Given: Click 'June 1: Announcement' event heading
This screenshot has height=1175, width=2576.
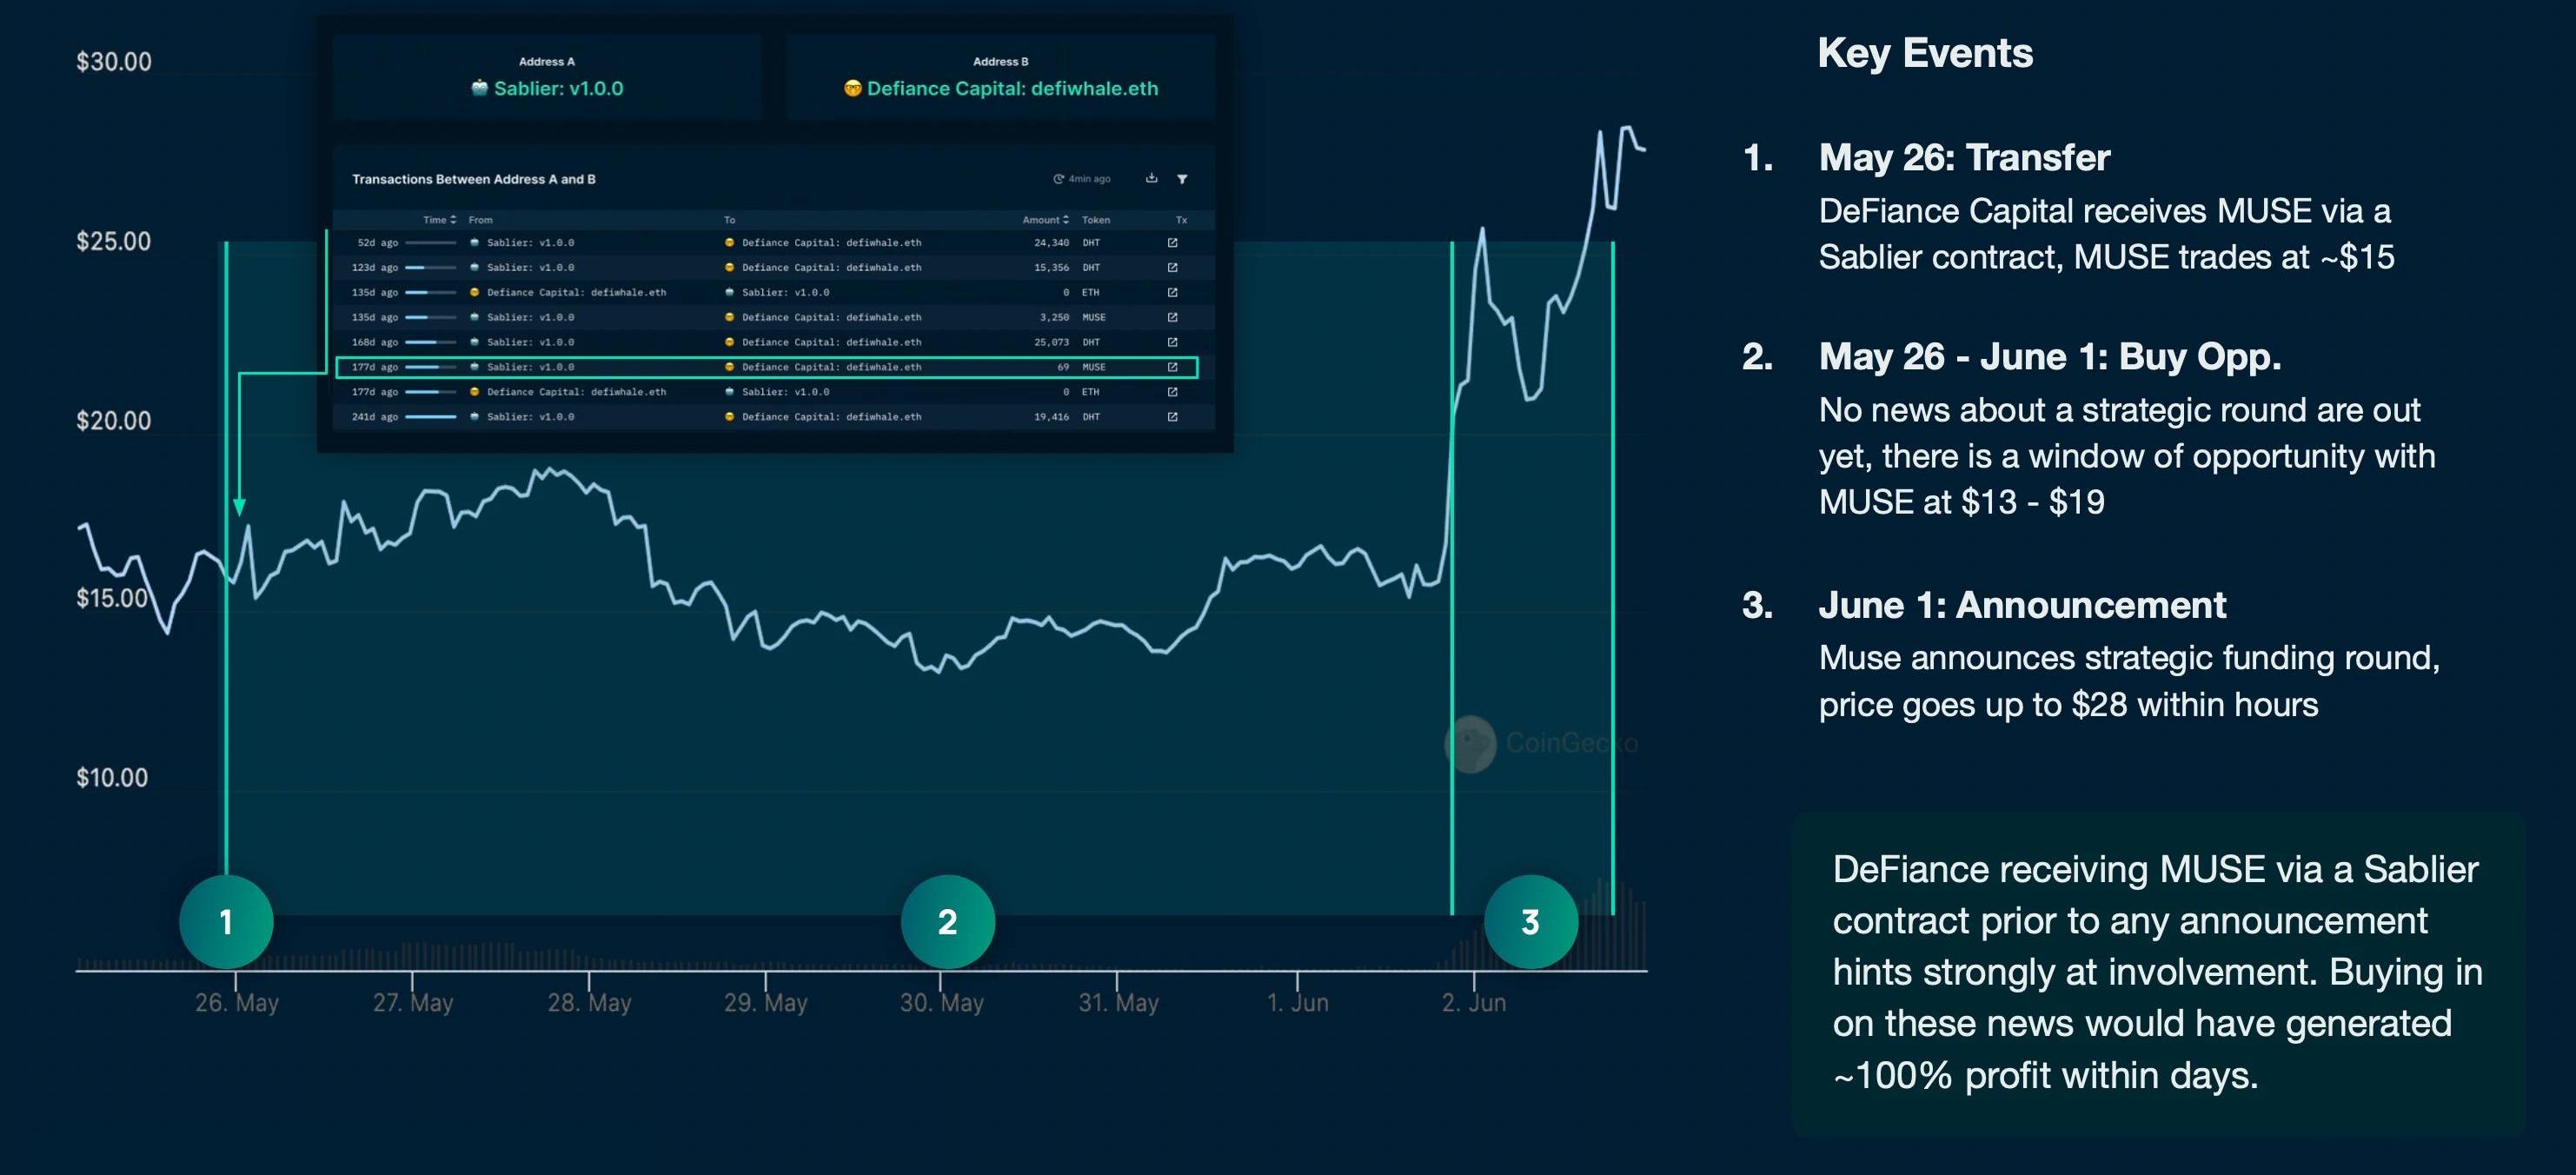Looking at the screenshot, I should (x=2022, y=606).
